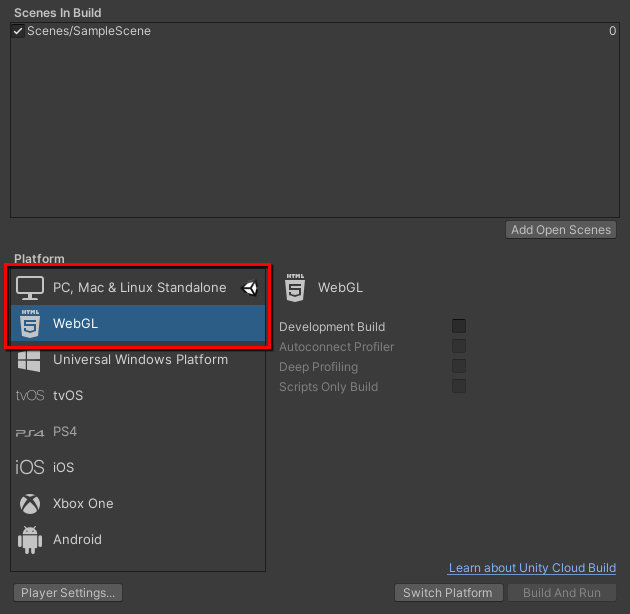Choose the tvOS platform label

tap(68, 395)
